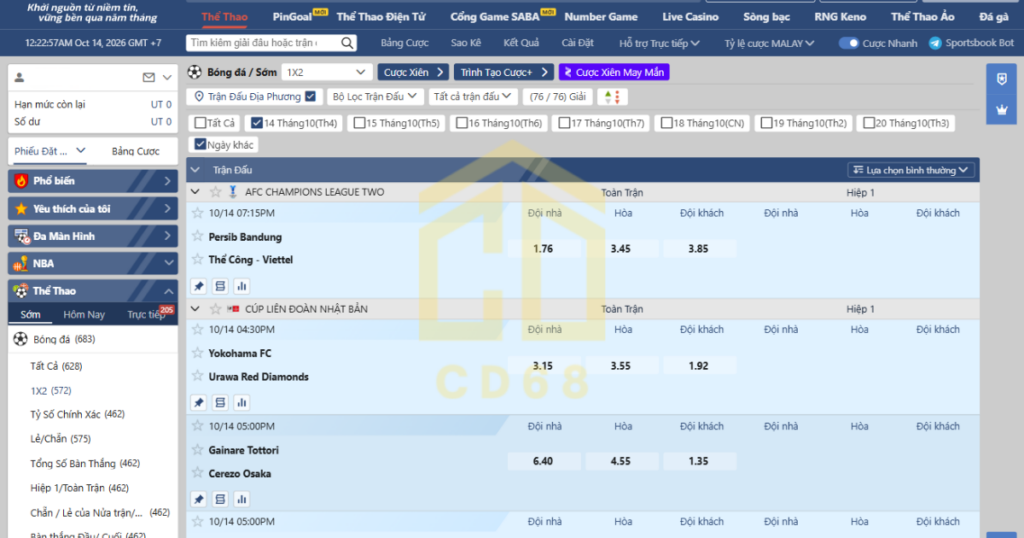The width and height of the screenshot is (1024, 538).
Task: Check the Tất Cả date checkbox
Action: coord(200,123)
